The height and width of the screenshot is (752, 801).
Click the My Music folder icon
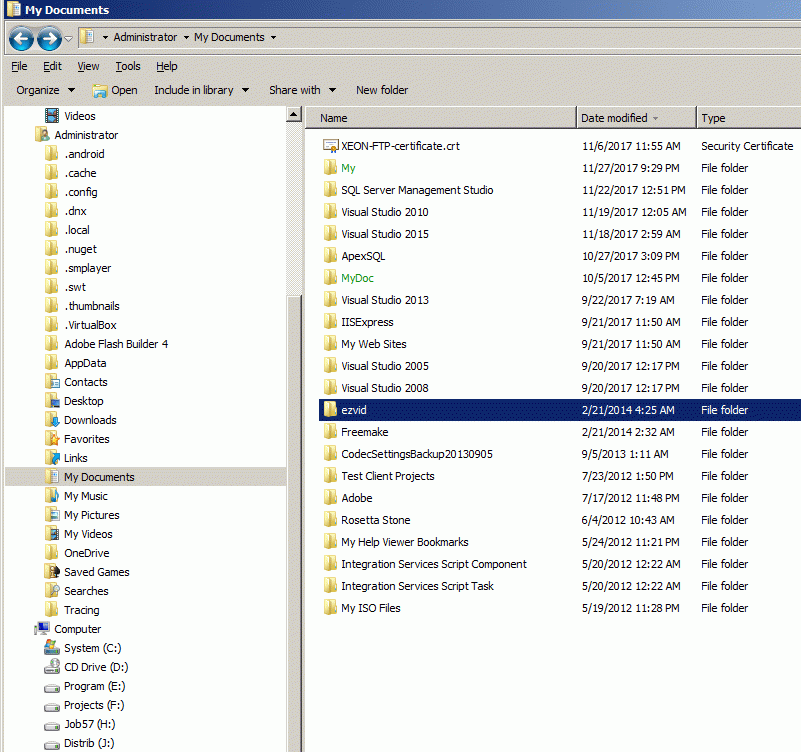tap(52, 496)
